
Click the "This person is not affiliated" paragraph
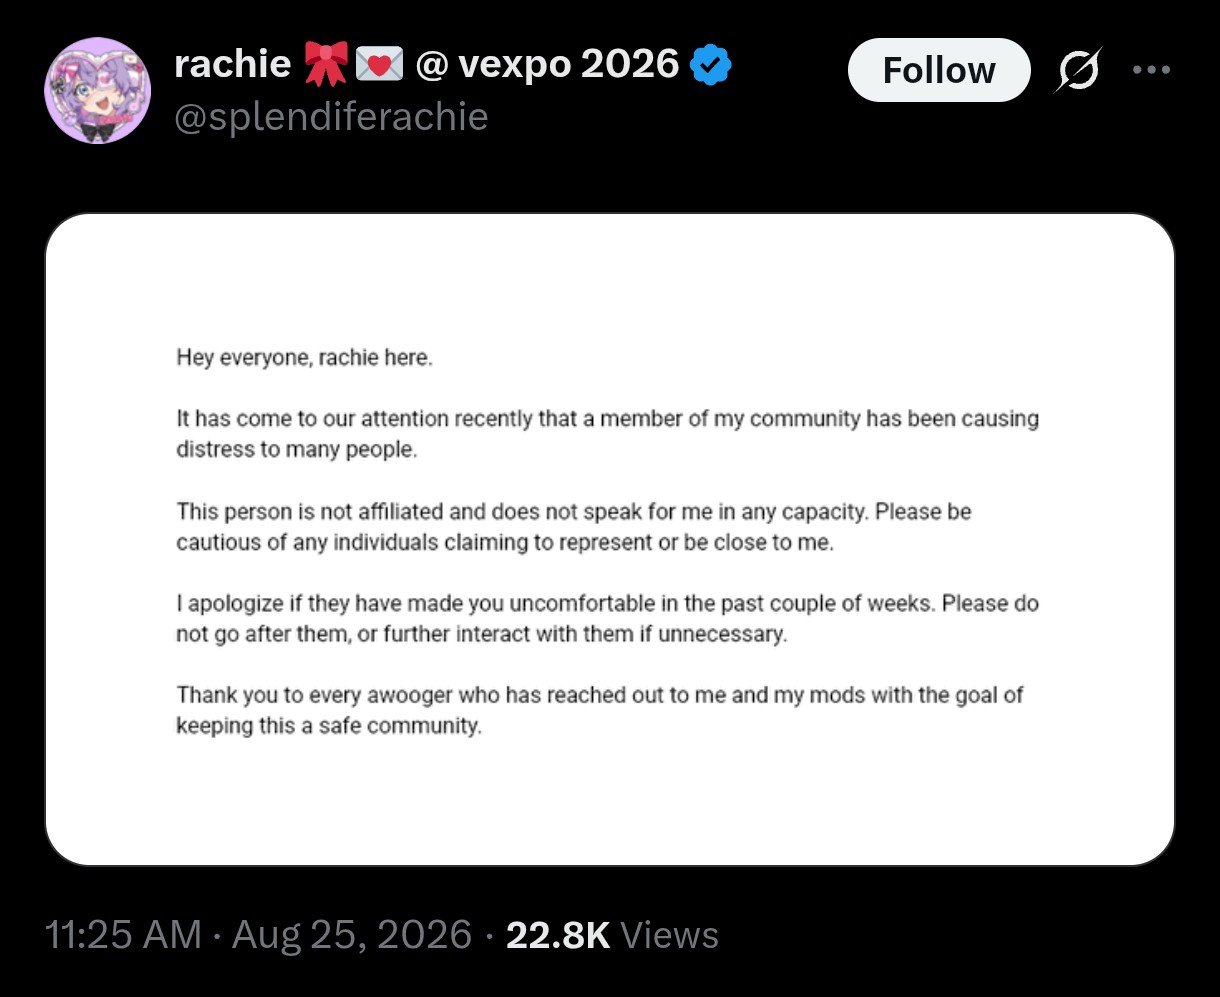pos(574,527)
